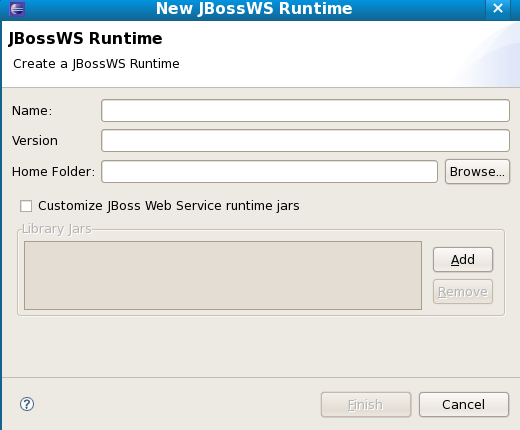Click the 'Create a JBossWS Runtime' description text
The width and height of the screenshot is (520, 430).
[96, 64]
